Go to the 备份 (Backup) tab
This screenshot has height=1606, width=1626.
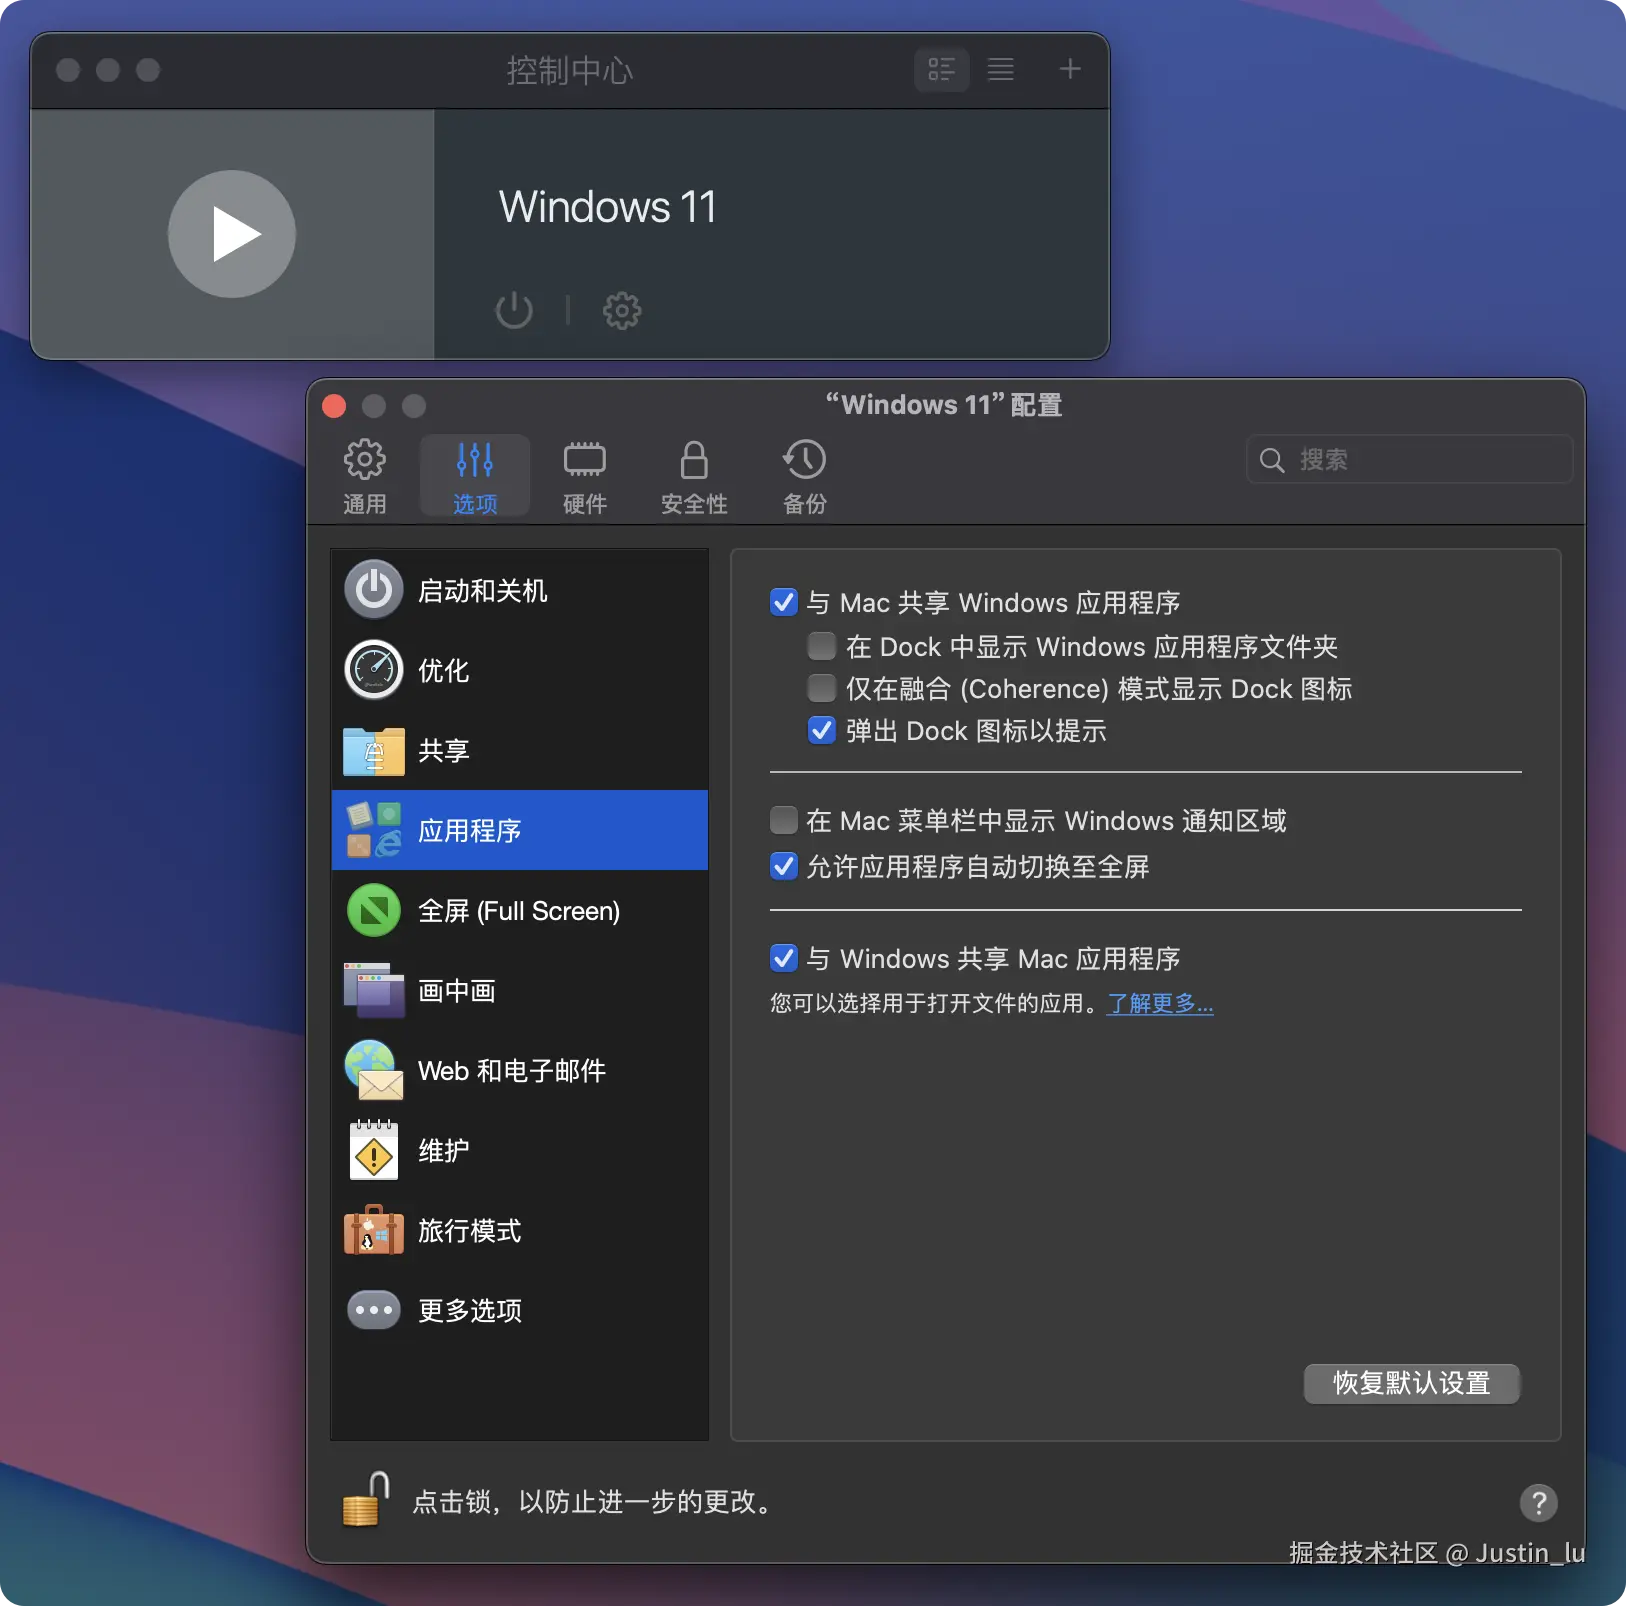coord(805,476)
